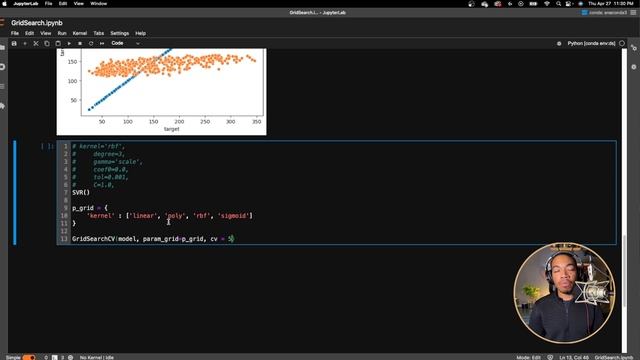Paste cell using the clipboard icon
The height and width of the screenshot is (360, 640).
click(x=58, y=43)
